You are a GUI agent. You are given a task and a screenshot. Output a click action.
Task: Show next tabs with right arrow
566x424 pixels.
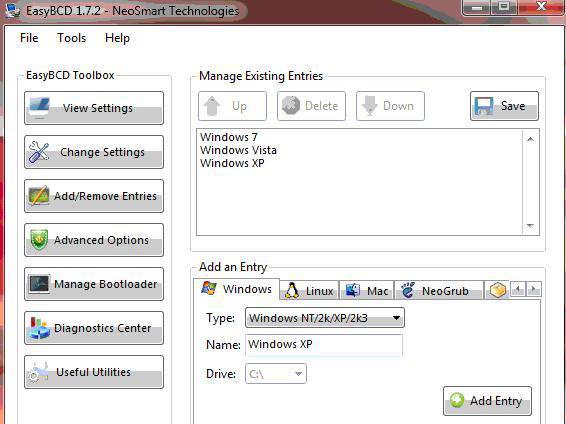(x=534, y=289)
